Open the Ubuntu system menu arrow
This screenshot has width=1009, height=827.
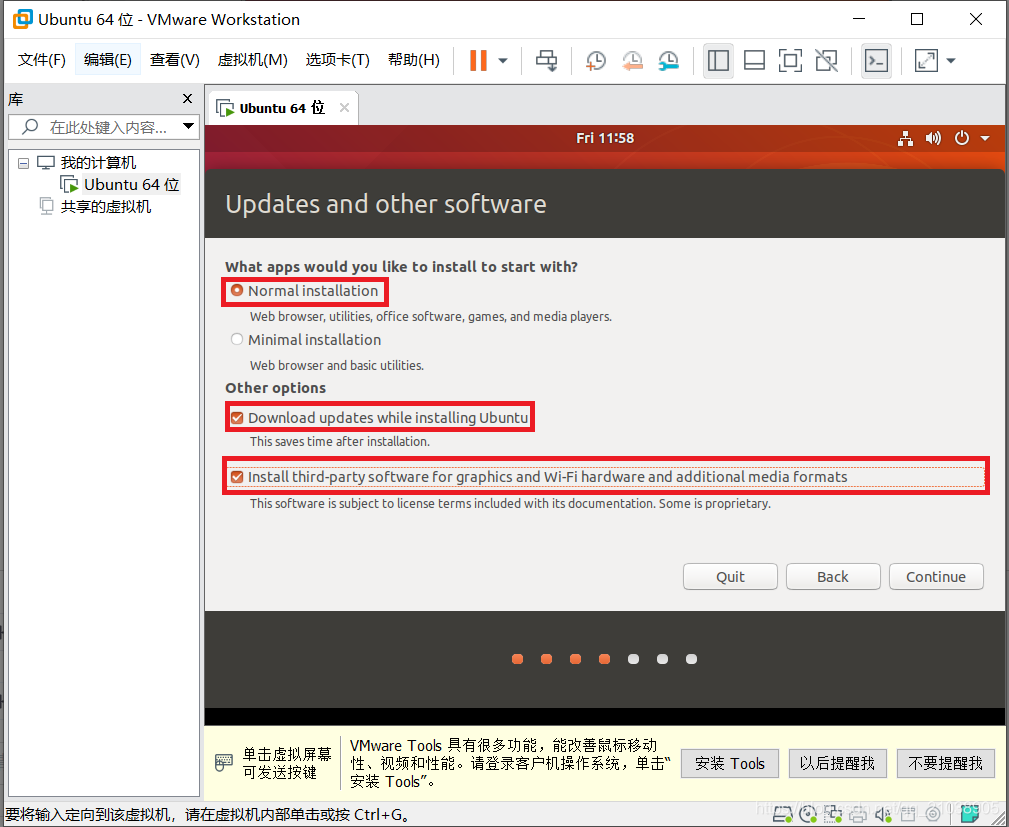pos(985,138)
